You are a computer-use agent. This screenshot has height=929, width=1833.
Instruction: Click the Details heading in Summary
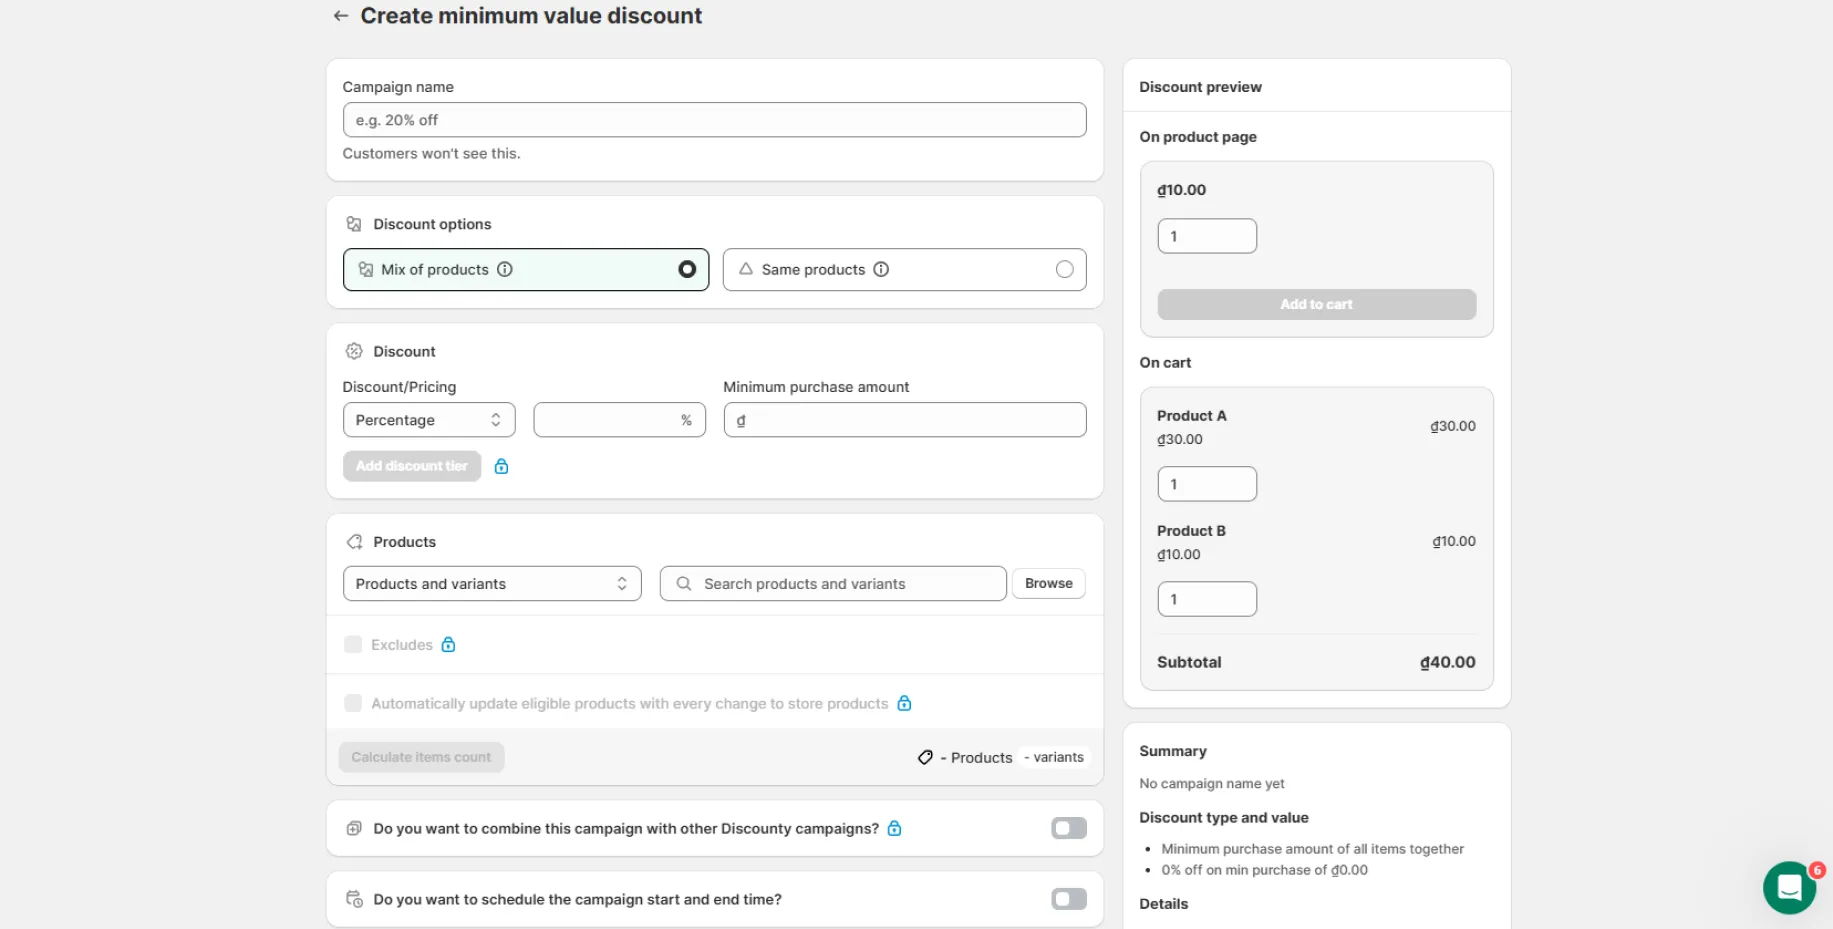(x=1164, y=904)
